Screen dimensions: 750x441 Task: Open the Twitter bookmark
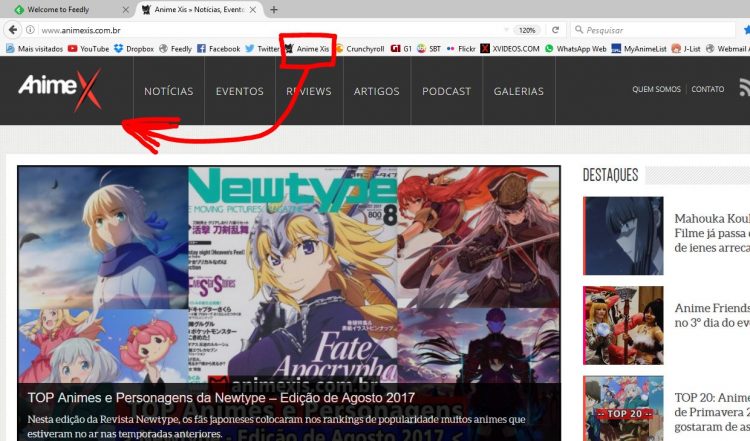[263, 48]
